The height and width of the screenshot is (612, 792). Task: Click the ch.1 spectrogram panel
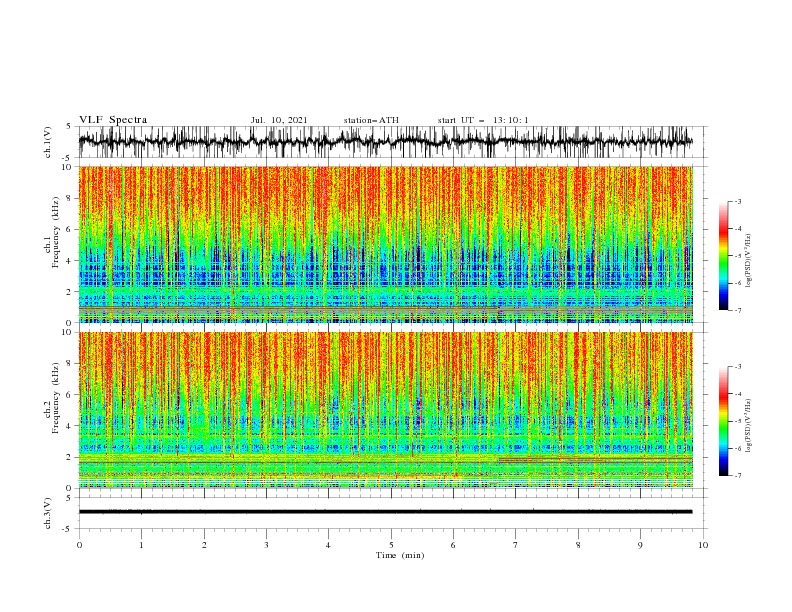tap(385, 244)
